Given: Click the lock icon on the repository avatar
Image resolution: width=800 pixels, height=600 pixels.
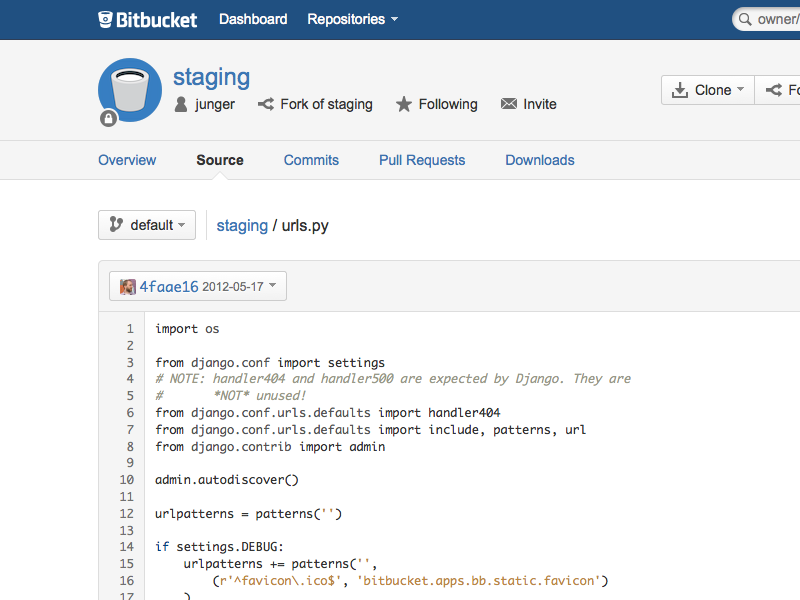Looking at the screenshot, I should pyautogui.click(x=107, y=119).
